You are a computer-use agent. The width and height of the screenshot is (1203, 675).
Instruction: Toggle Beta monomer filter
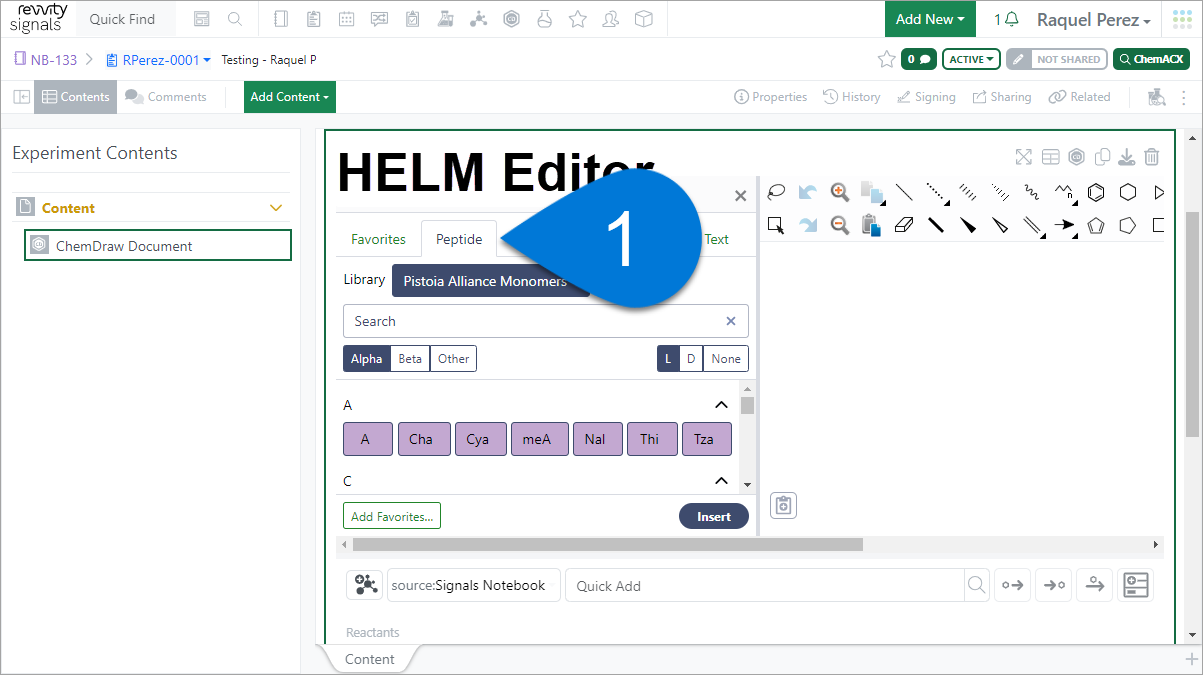pyautogui.click(x=410, y=359)
